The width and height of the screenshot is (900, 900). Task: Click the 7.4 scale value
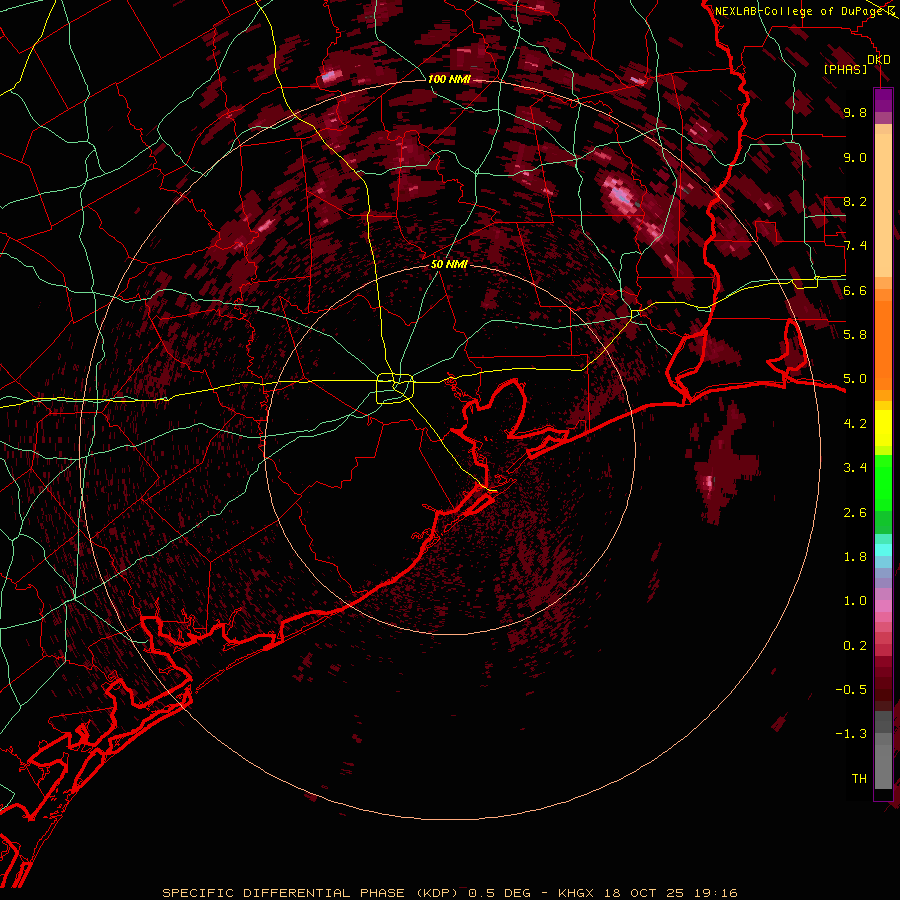pyautogui.click(x=855, y=246)
